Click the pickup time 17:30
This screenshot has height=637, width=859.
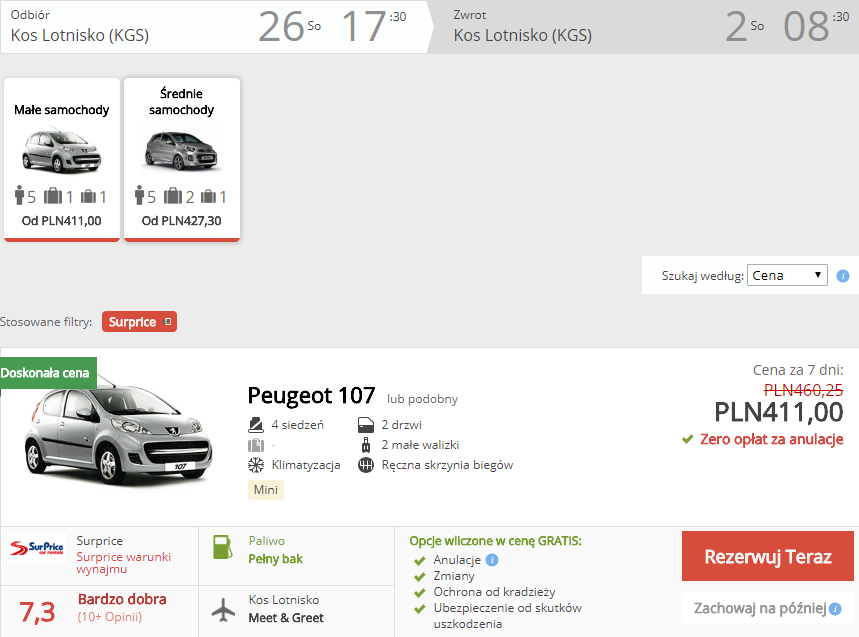pyautogui.click(x=374, y=26)
